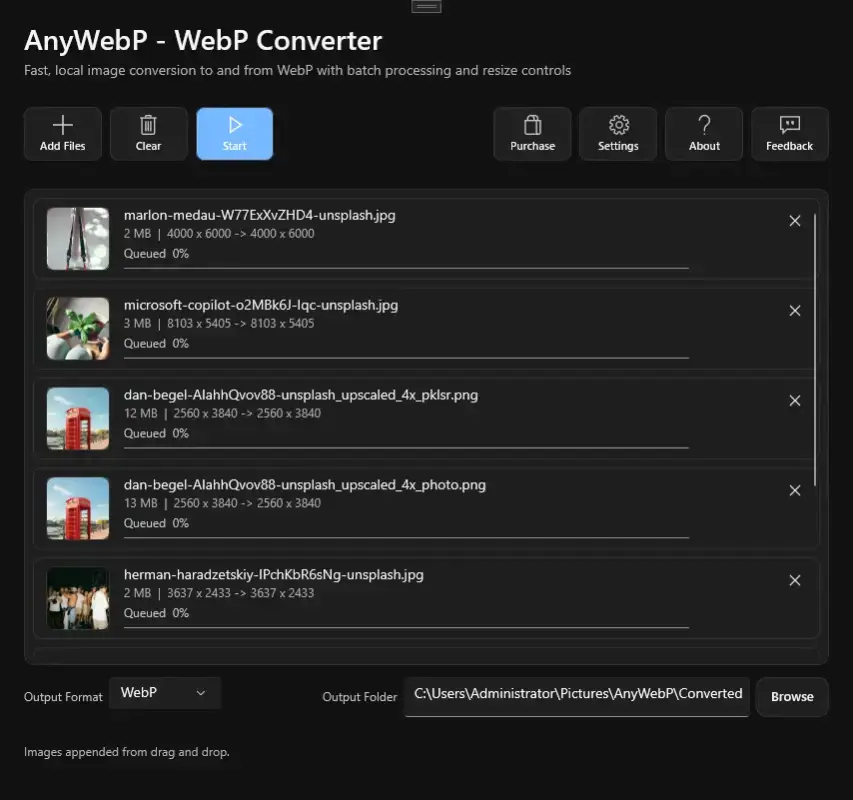Click status message Images appended from drag and drop

127,752
